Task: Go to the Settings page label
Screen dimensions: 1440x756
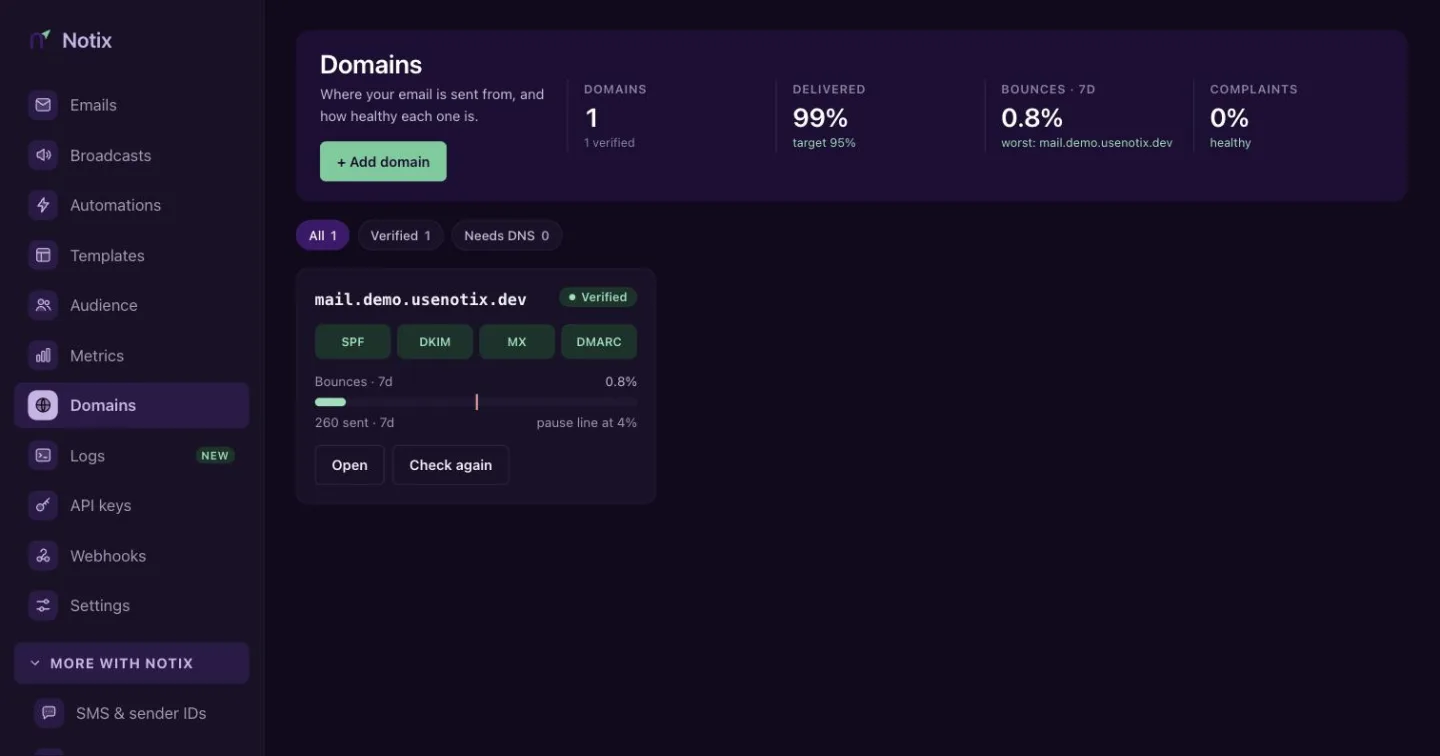Action: pyautogui.click(x=100, y=606)
